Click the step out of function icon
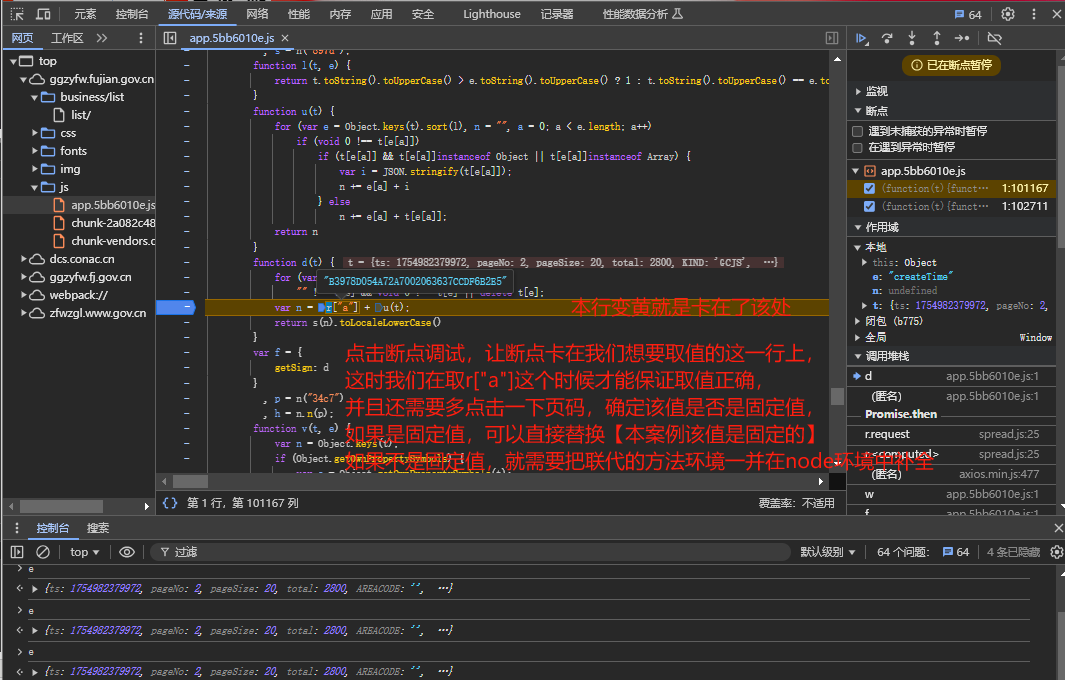Viewport: 1065px width, 680px height. click(x=936, y=38)
